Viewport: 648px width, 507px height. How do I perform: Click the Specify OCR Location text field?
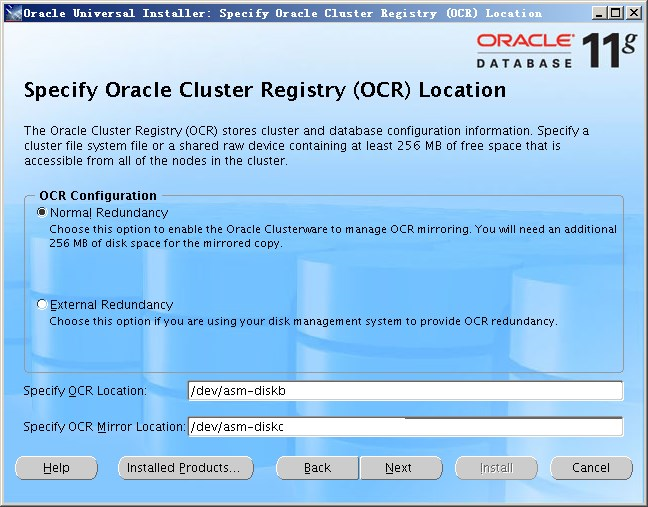pyautogui.click(x=405, y=391)
